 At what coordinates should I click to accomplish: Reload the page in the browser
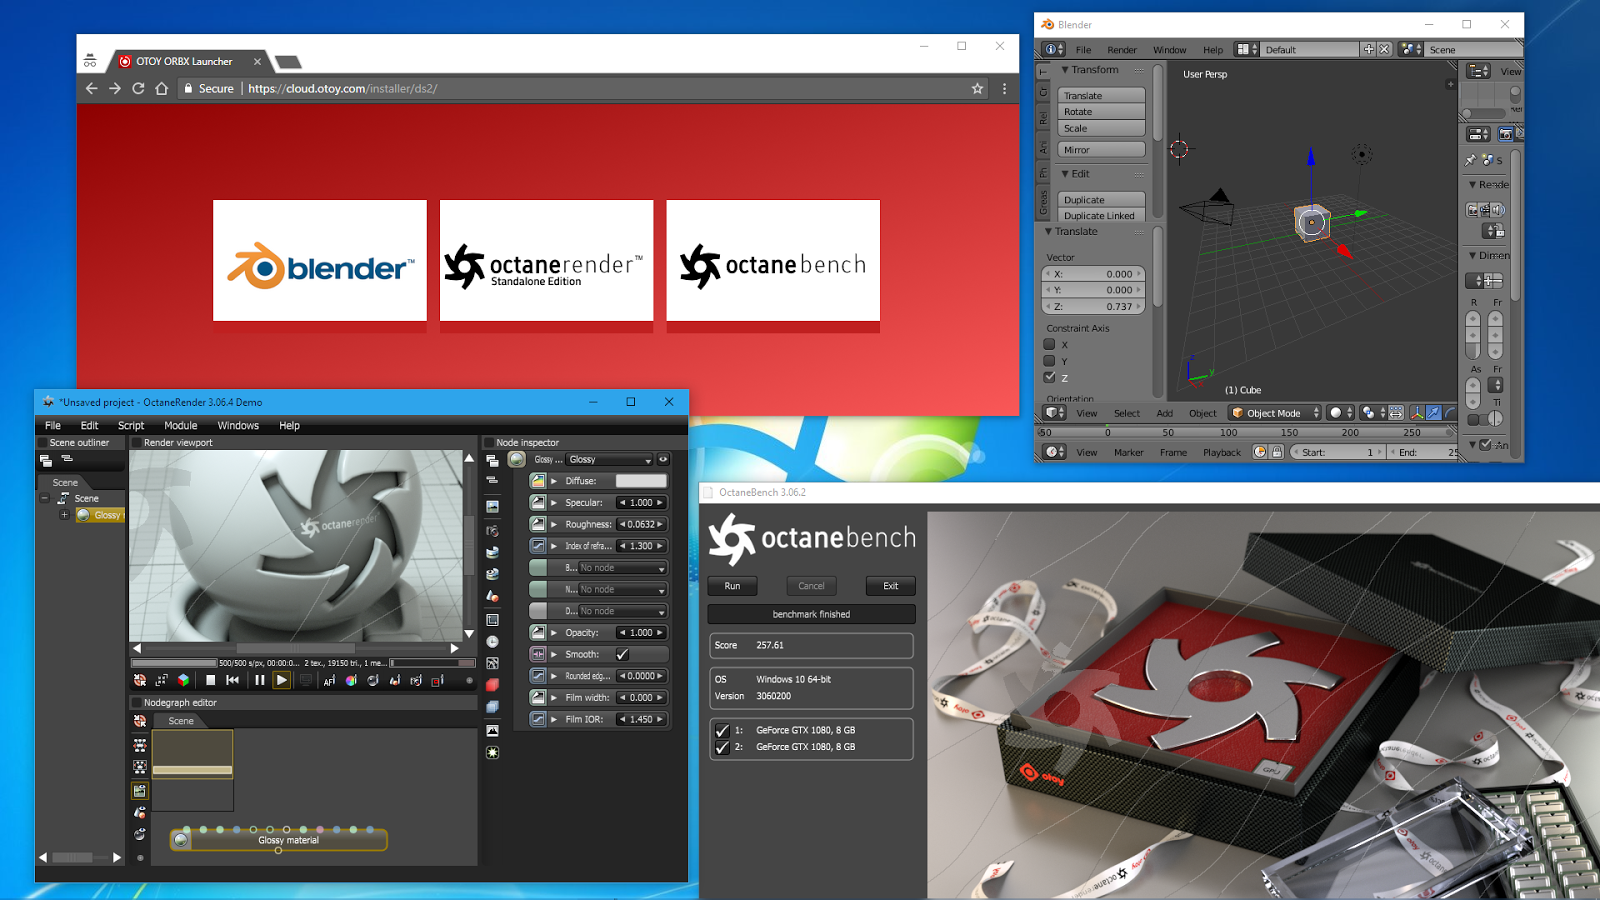coord(138,88)
